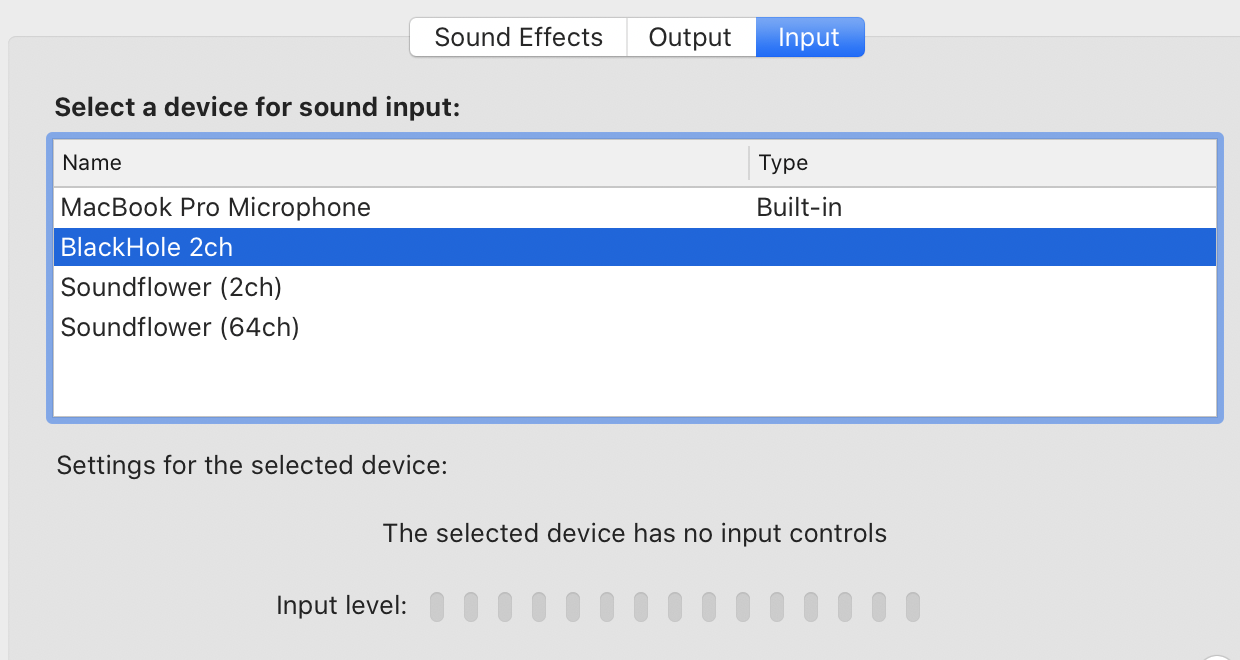Choose the BlackHole 2ch input device
1240x660 pixels.
[x=147, y=247]
